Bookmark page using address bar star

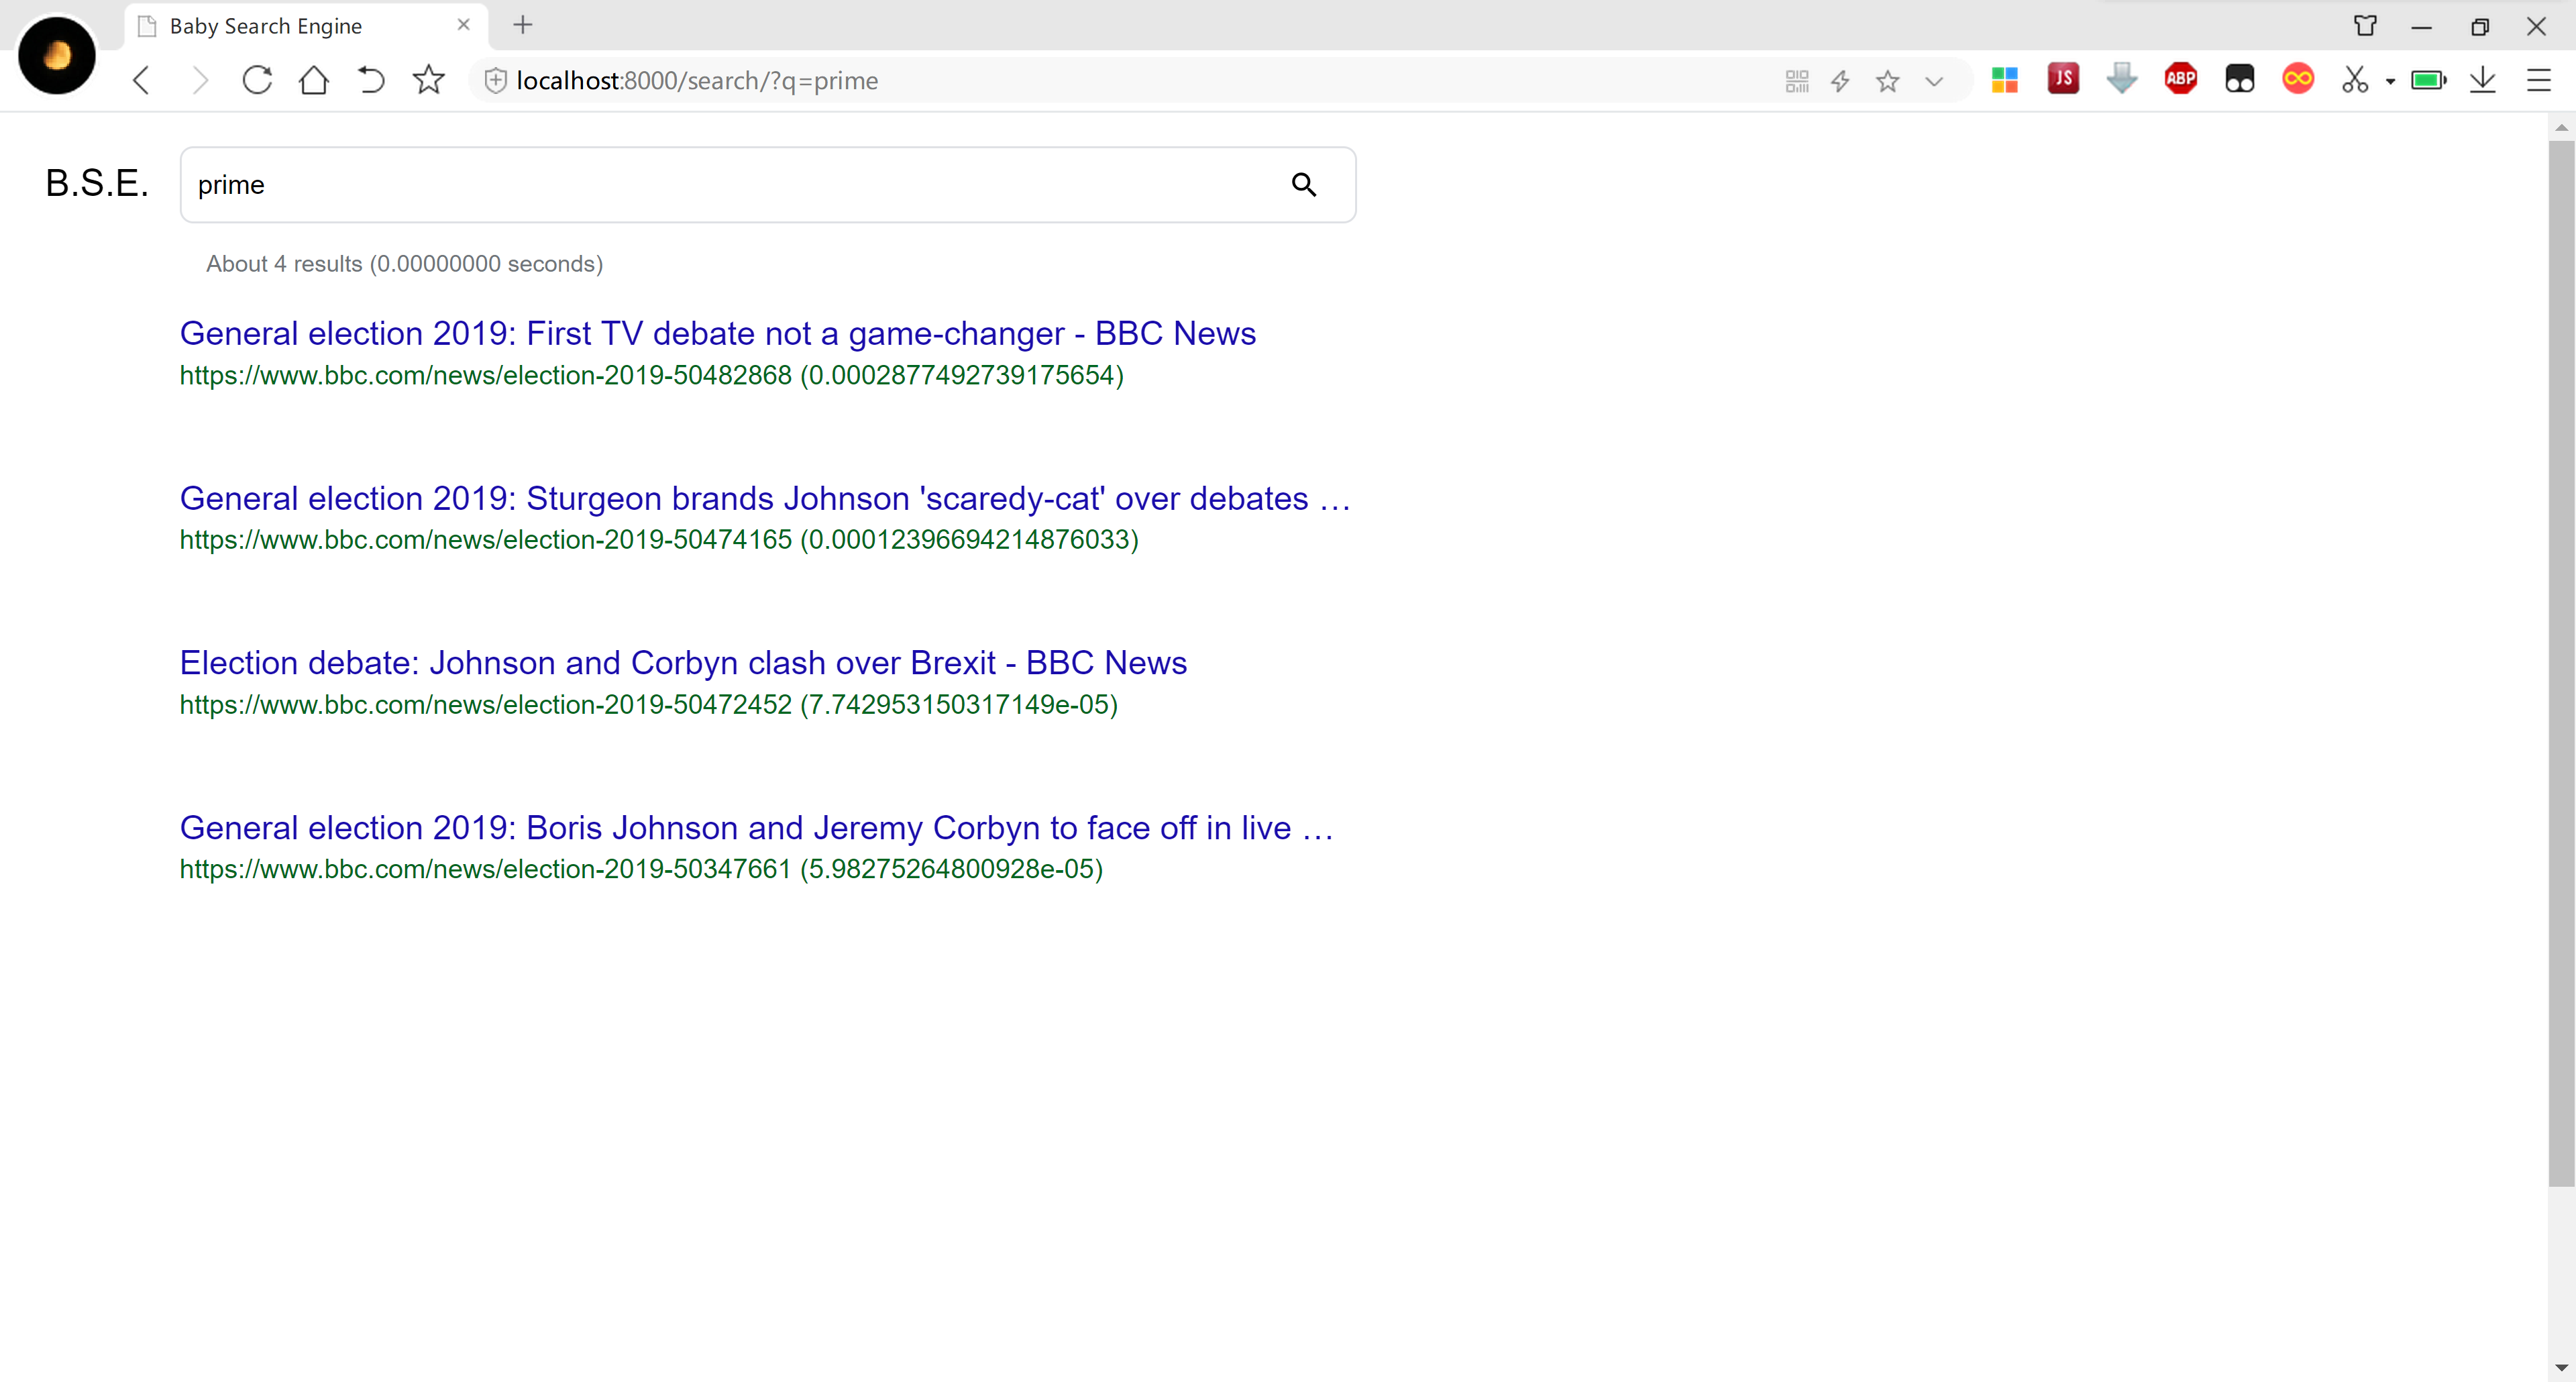[x=1887, y=81]
